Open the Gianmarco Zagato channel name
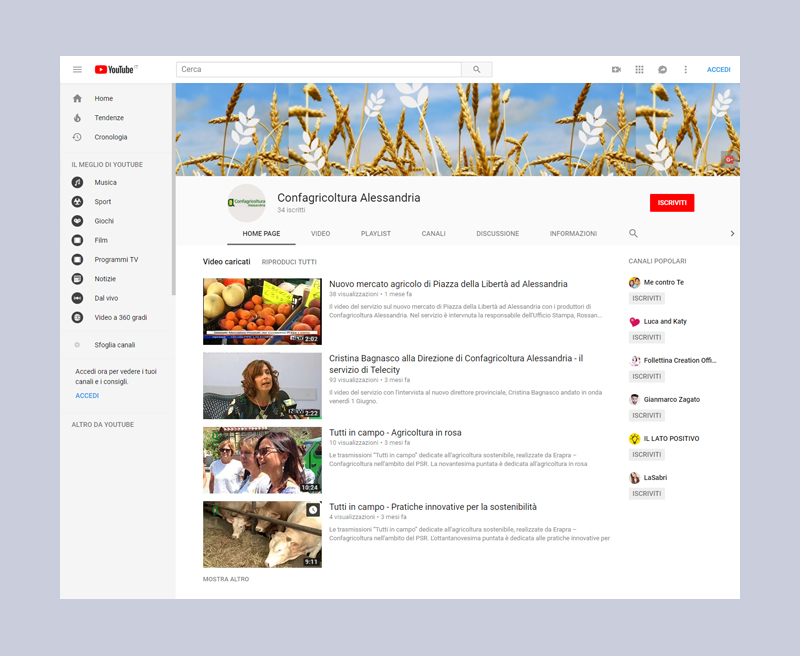This screenshot has width=800, height=656. coord(671,399)
